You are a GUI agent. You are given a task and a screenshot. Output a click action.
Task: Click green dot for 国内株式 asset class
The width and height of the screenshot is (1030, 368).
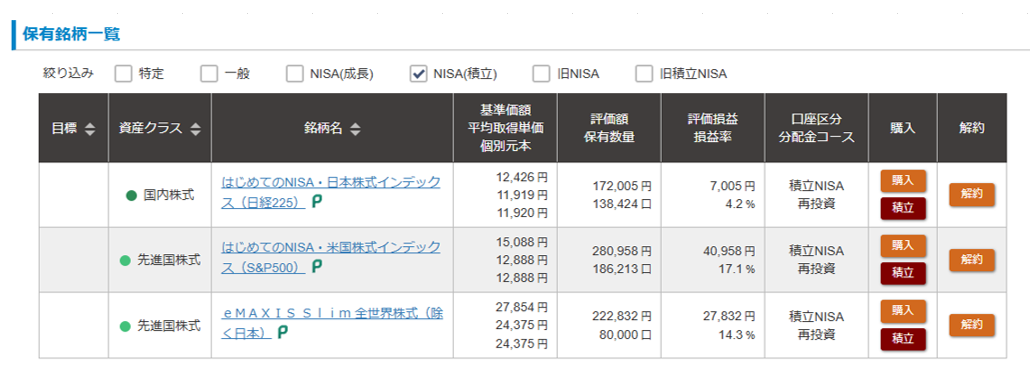coord(131,195)
